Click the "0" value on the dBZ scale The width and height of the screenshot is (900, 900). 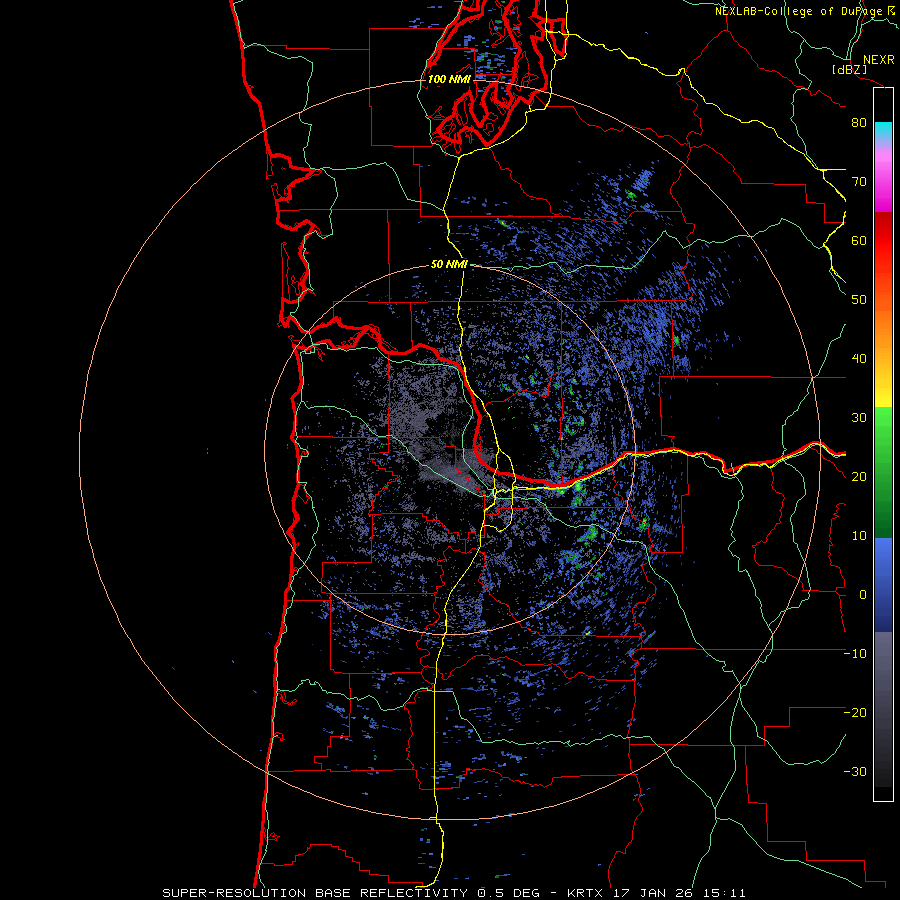tap(863, 595)
